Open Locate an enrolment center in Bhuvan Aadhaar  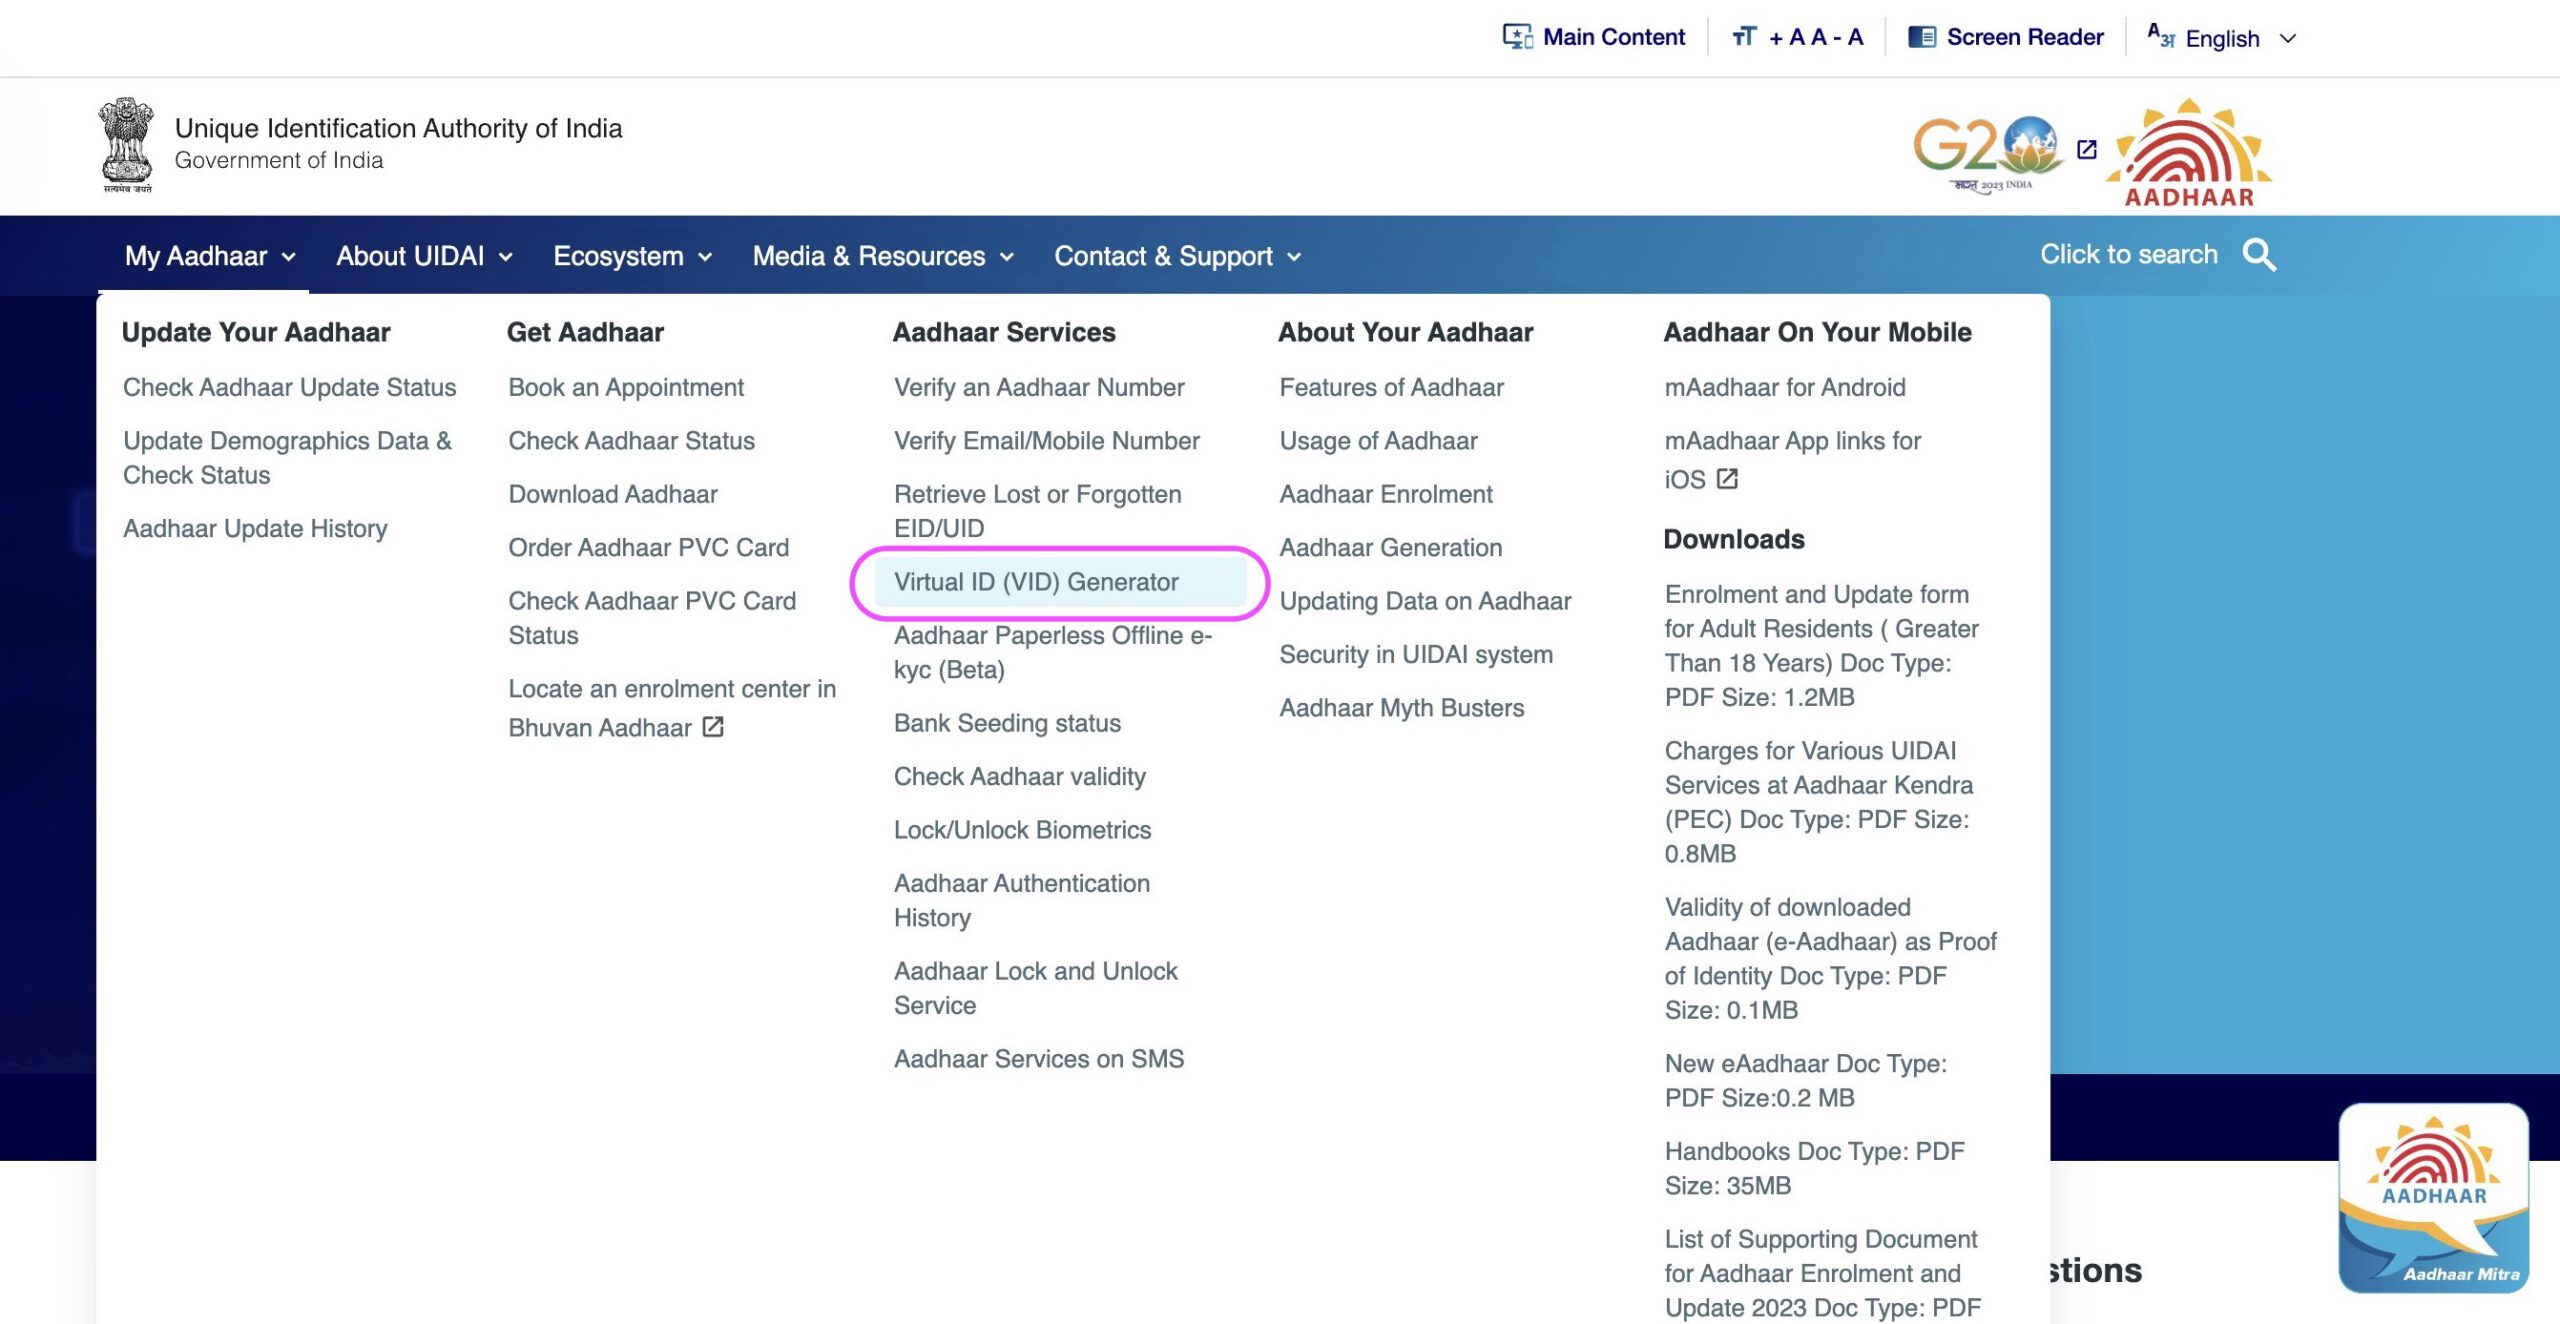click(x=672, y=707)
